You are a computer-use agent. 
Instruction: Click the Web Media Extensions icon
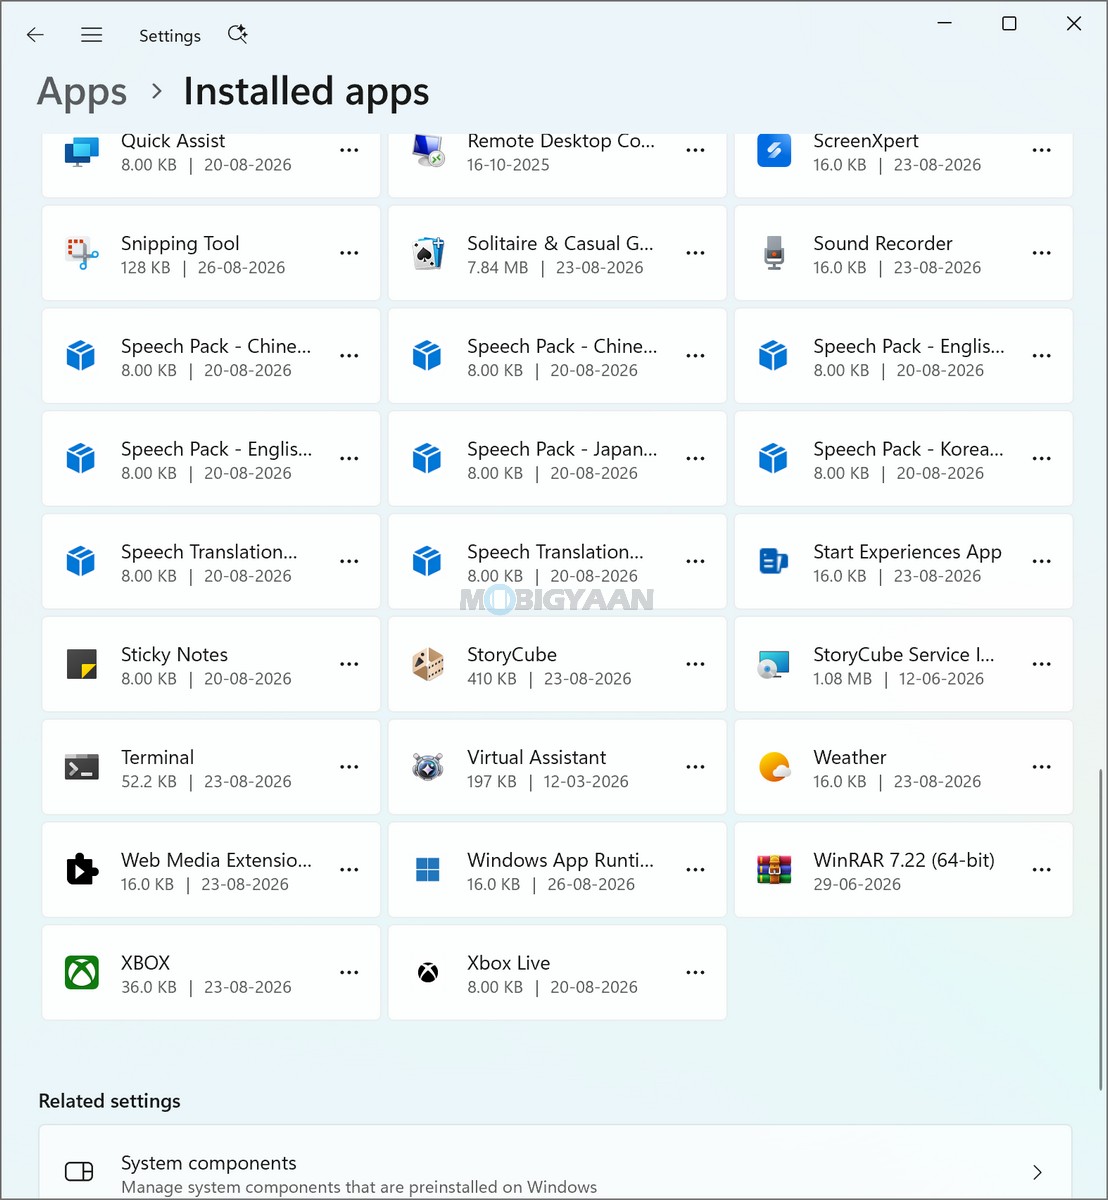(81, 870)
